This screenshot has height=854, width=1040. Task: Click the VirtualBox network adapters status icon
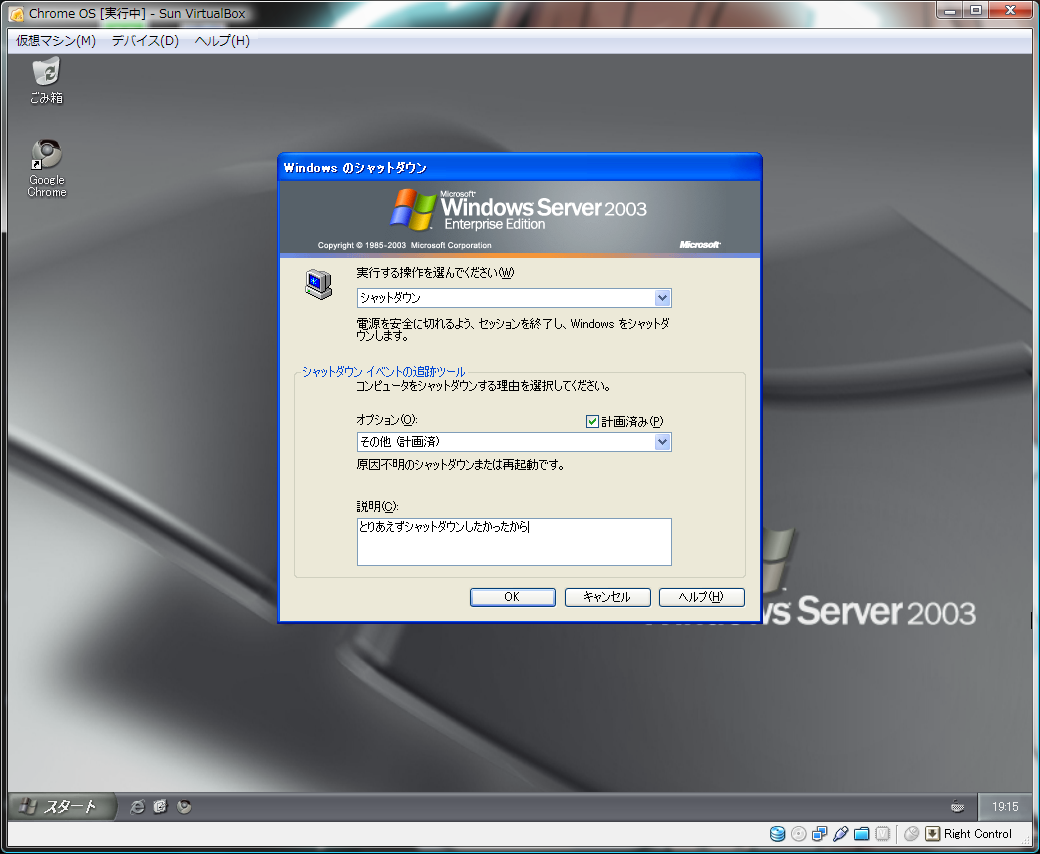(820, 833)
